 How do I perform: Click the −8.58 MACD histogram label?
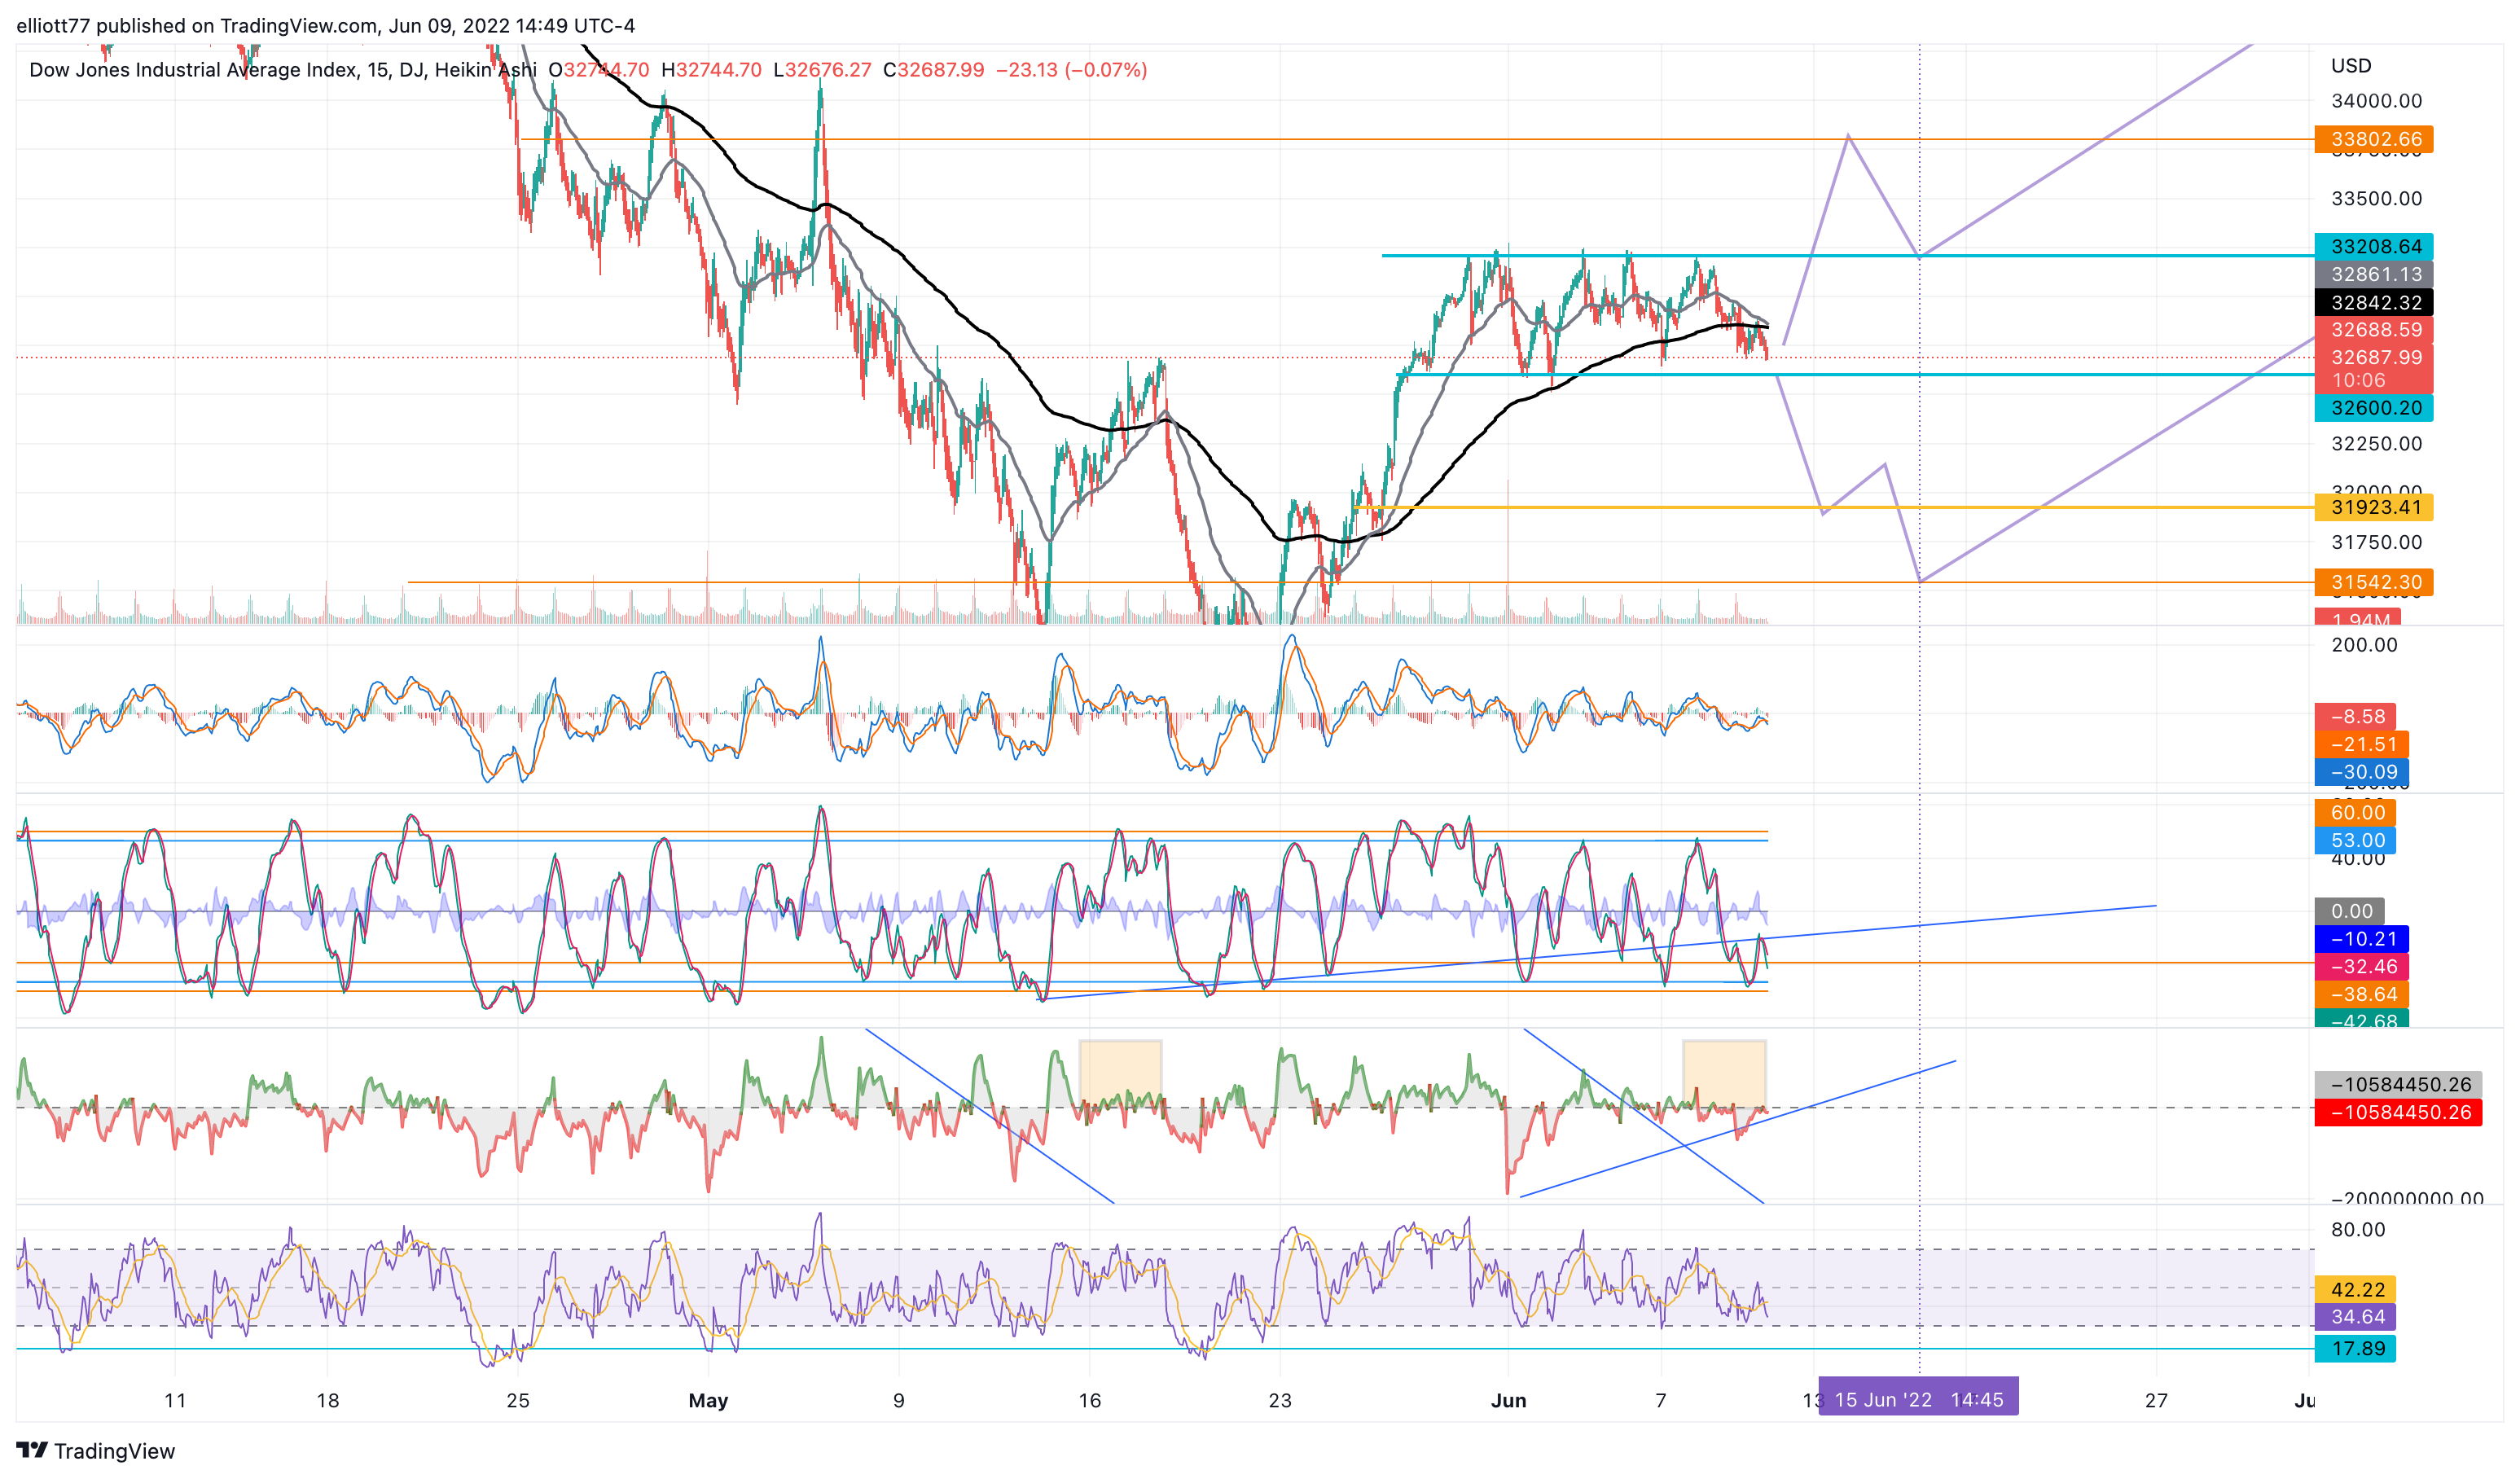tap(2355, 717)
